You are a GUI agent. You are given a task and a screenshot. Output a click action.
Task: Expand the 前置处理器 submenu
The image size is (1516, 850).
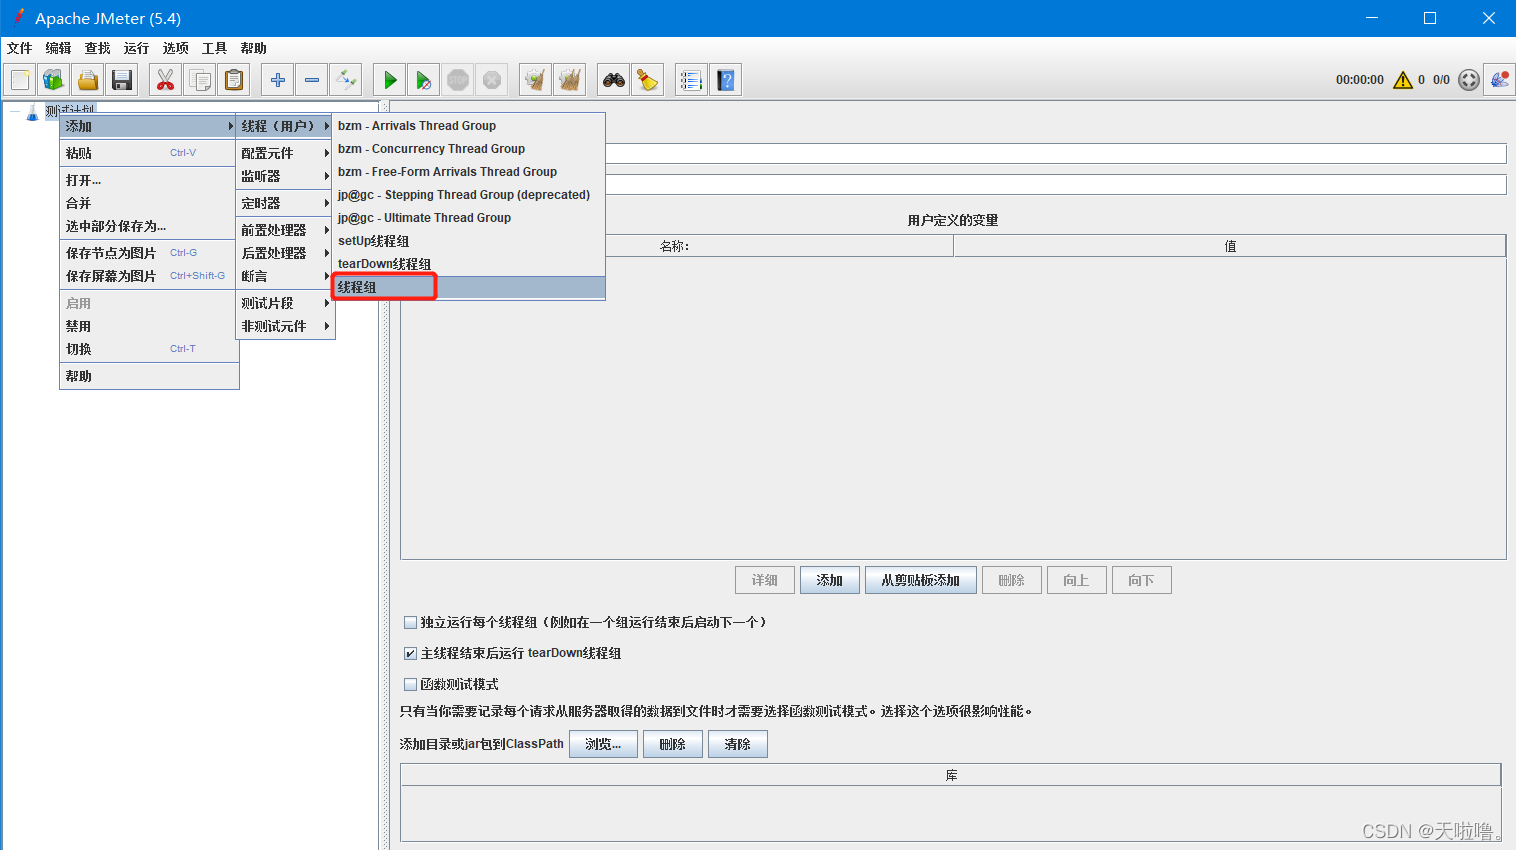pyautogui.click(x=285, y=230)
